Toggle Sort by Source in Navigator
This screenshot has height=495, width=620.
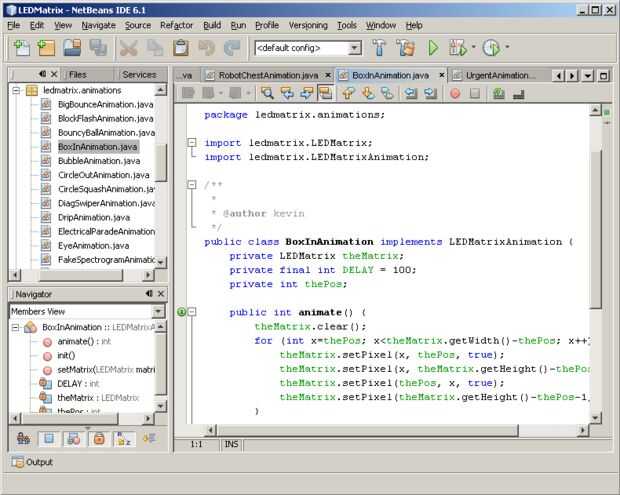click(x=149, y=438)
